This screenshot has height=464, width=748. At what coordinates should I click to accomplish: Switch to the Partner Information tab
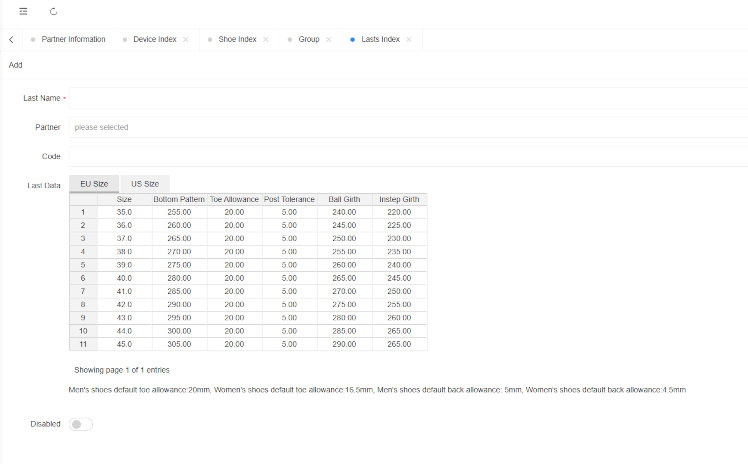(x=73, y=40)
